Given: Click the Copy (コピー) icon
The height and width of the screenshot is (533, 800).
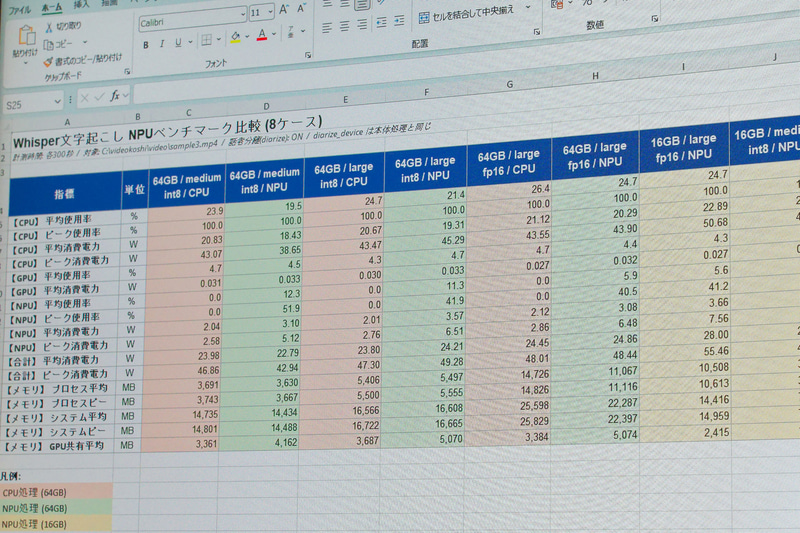Looking at the screenshot, I should pyautogui.click(x=48, y=45).
